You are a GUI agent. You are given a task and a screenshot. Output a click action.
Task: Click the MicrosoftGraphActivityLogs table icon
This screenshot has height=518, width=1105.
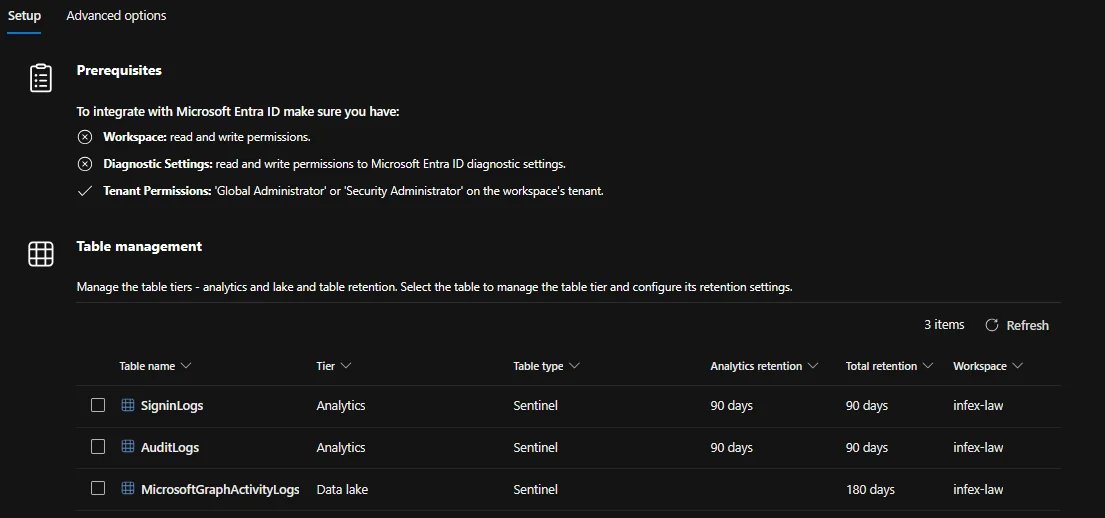click(128, 489)
